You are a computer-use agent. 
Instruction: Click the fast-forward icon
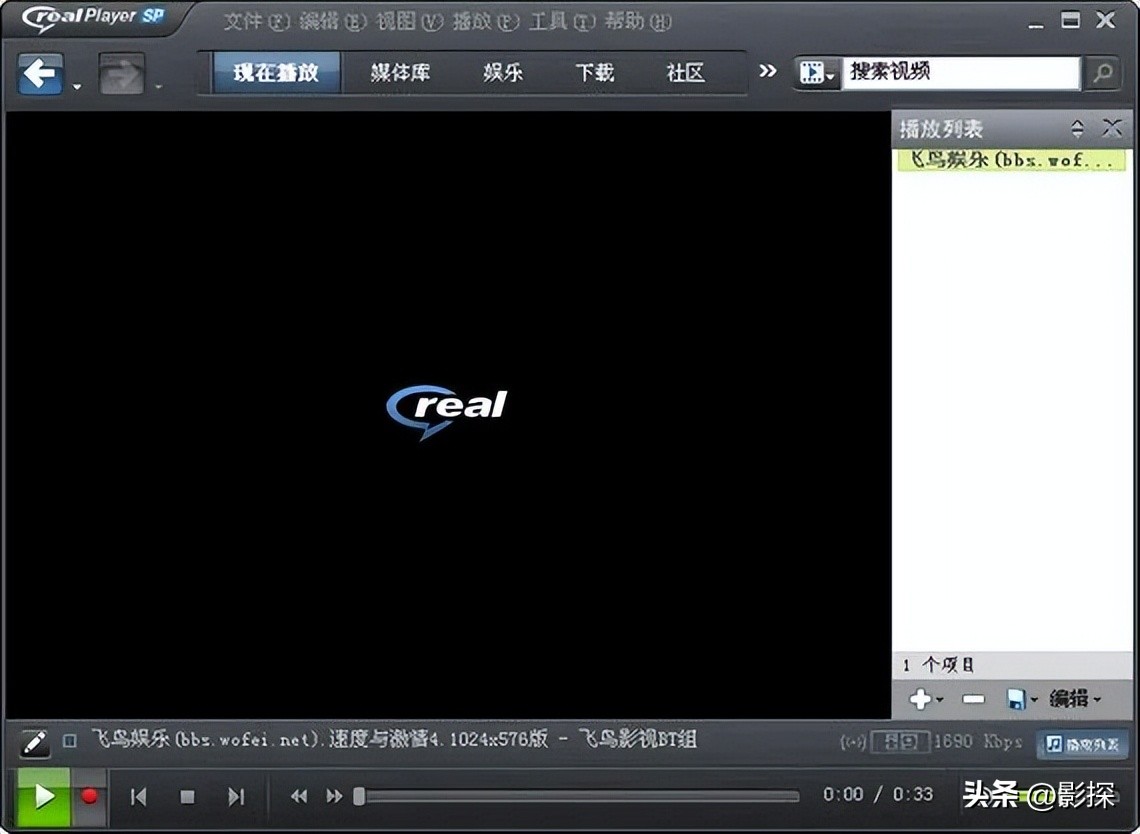tap(334, 795)
